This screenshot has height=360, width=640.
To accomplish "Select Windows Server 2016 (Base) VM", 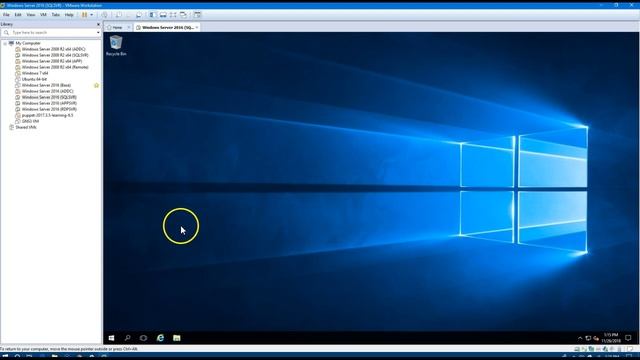I will [x=46, y=85].
